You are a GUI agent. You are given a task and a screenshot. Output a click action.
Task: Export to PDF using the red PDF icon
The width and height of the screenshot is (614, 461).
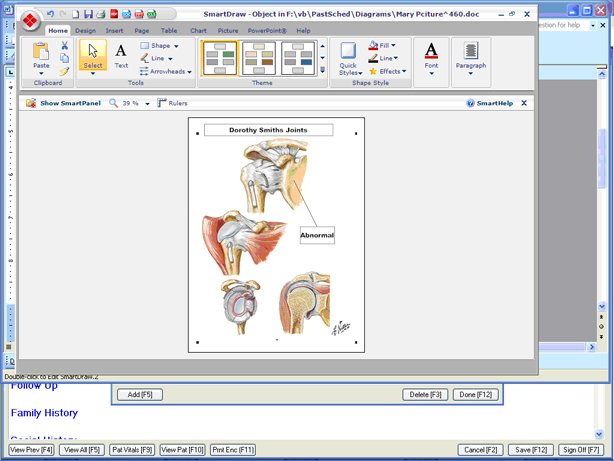[114, 14]
